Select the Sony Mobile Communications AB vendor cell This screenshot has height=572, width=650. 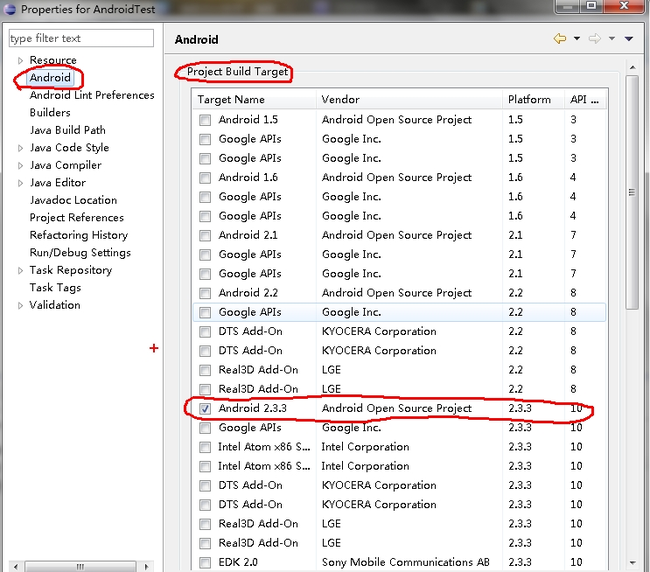[x=405, y=562]
